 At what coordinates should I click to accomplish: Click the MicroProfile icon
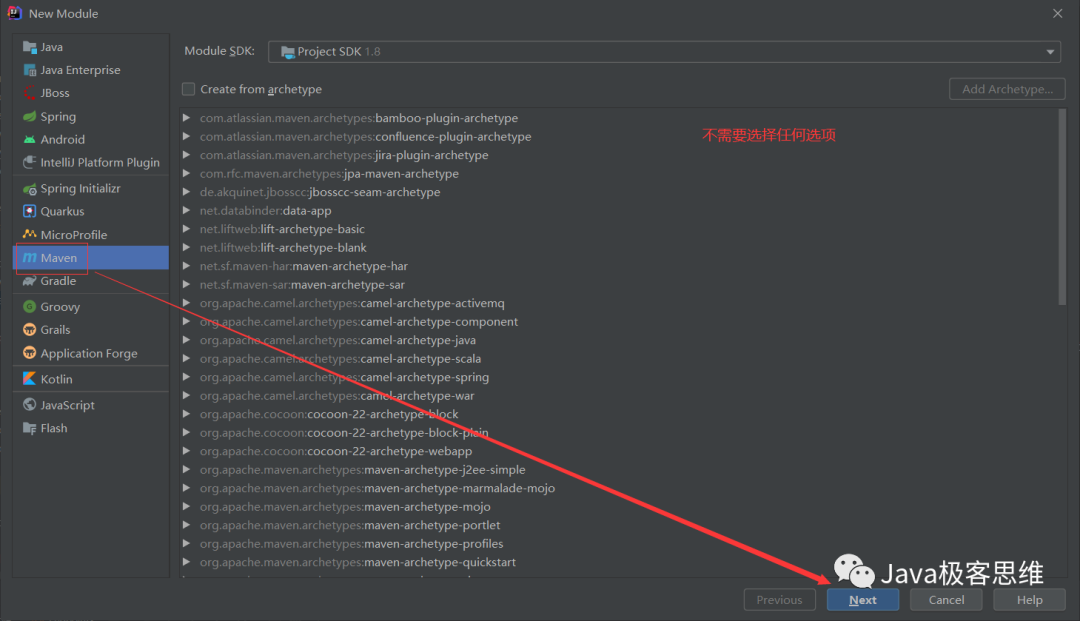click(30, 235)
